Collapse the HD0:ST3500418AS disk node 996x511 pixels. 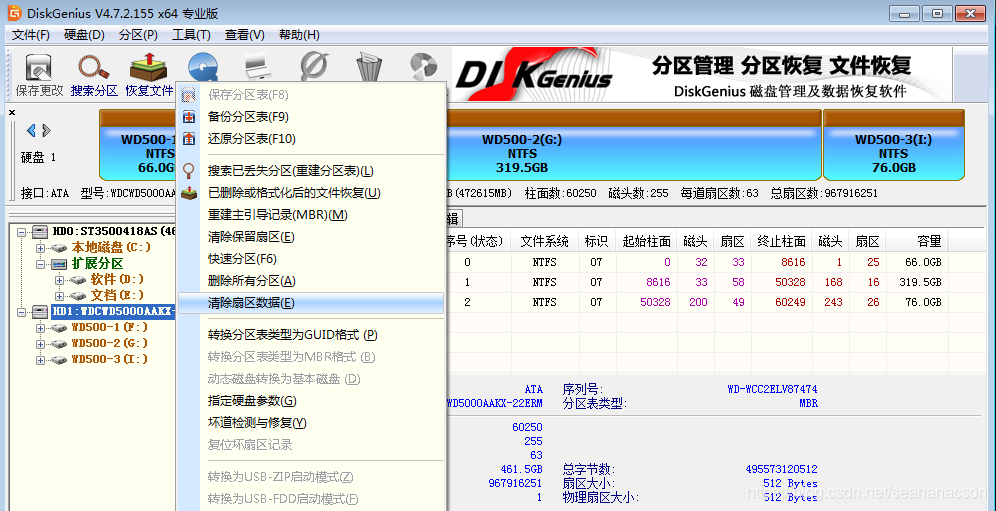[x=22, y=232]
